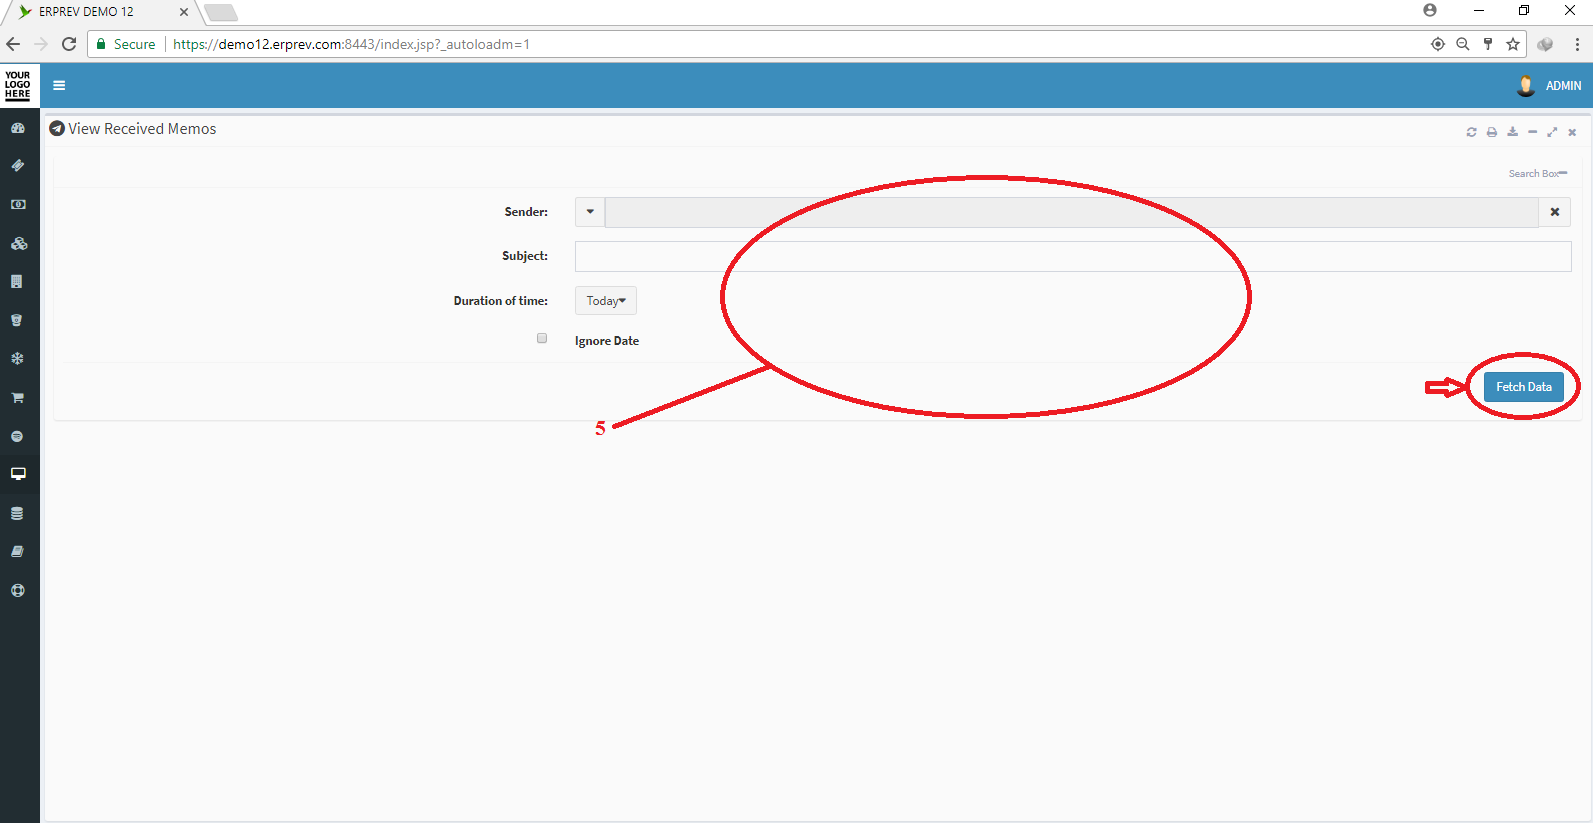The image size is (1593, 823).
Task: Open Chrome's three-dot menu
Action: [1577, 44]
